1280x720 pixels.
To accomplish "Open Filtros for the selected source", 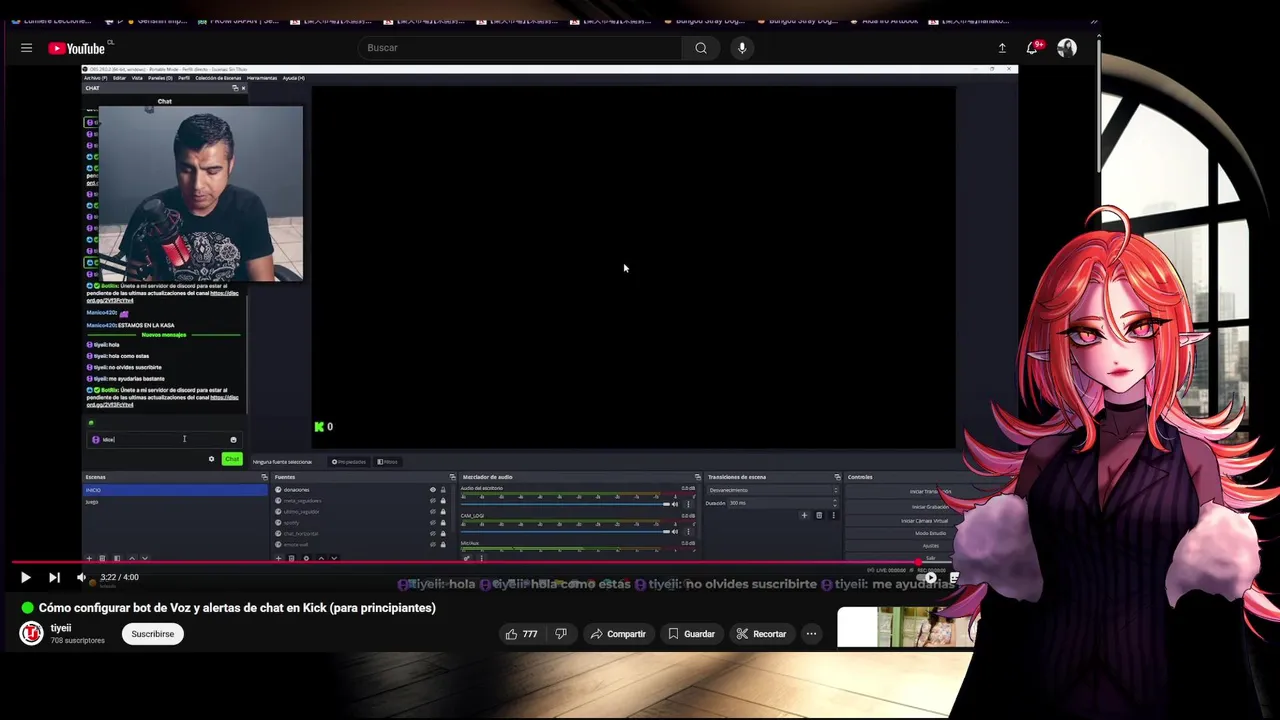I will point(387,462).
